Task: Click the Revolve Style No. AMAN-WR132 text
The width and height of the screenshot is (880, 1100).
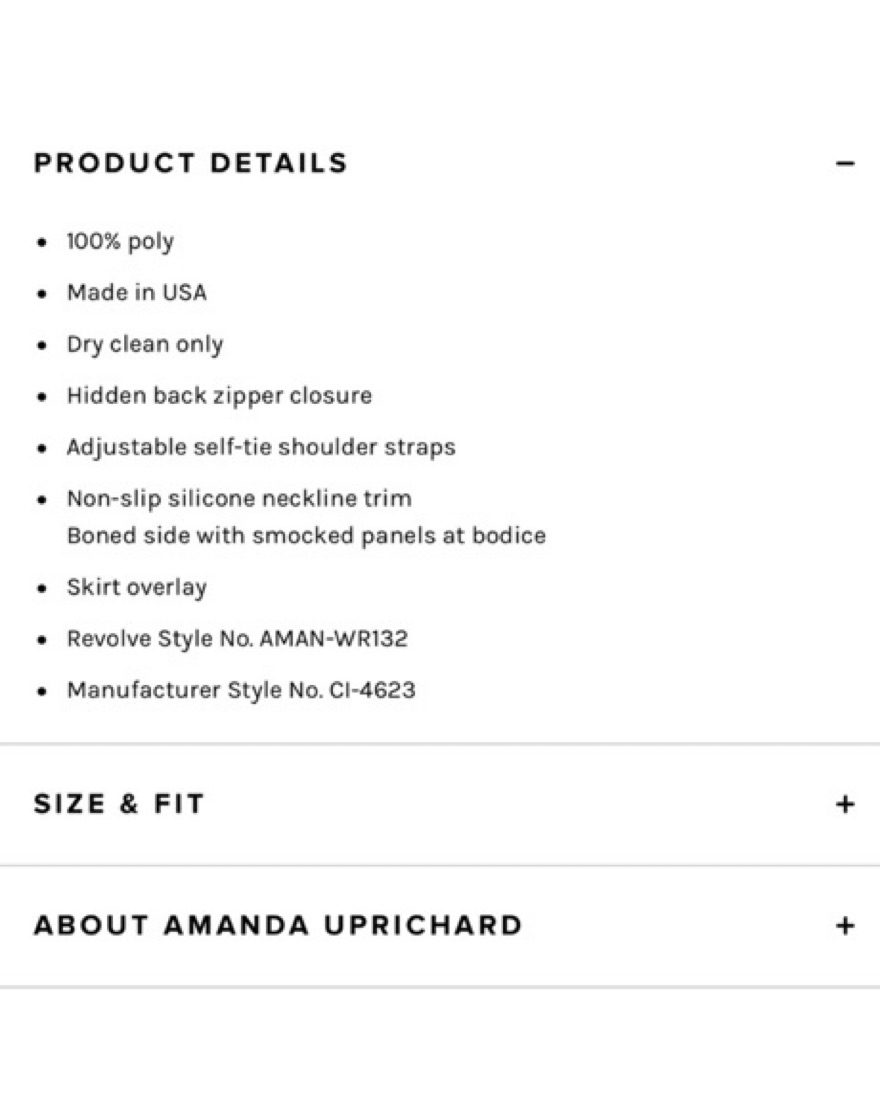Action: tap(237, 639)
